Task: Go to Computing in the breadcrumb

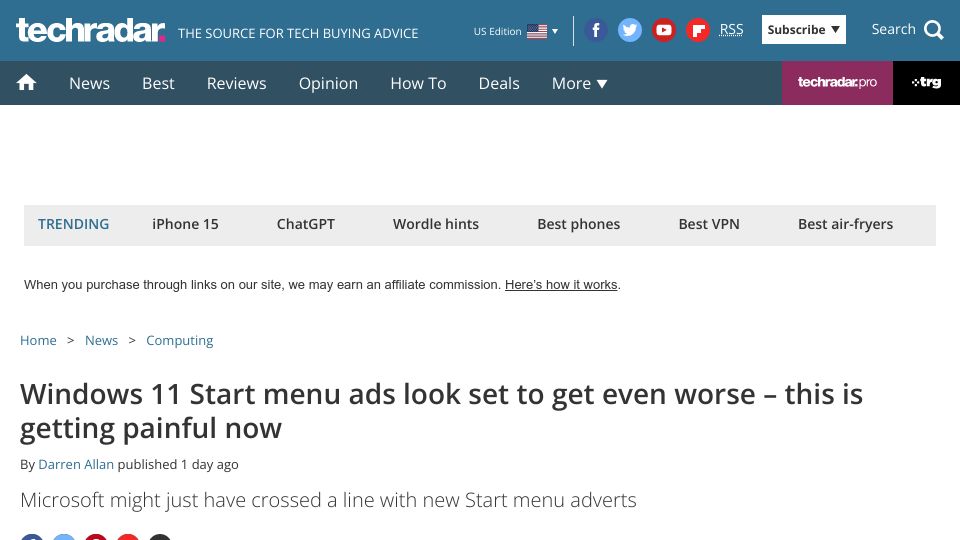Action: [179, 340]
